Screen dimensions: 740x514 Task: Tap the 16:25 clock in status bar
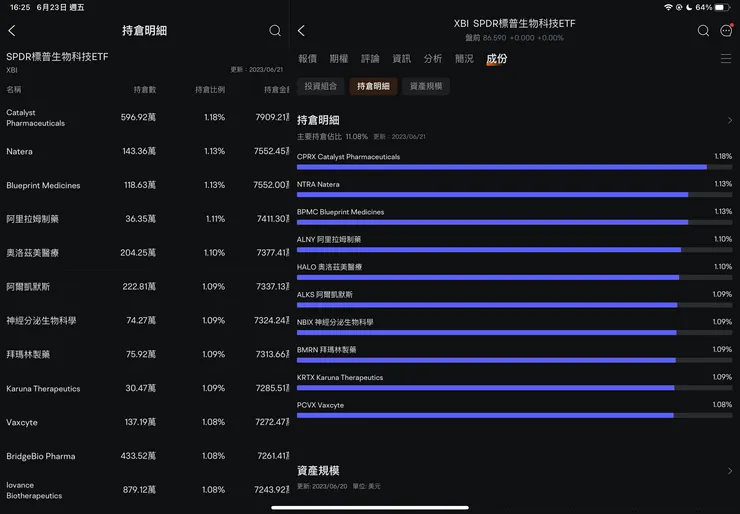20,8
